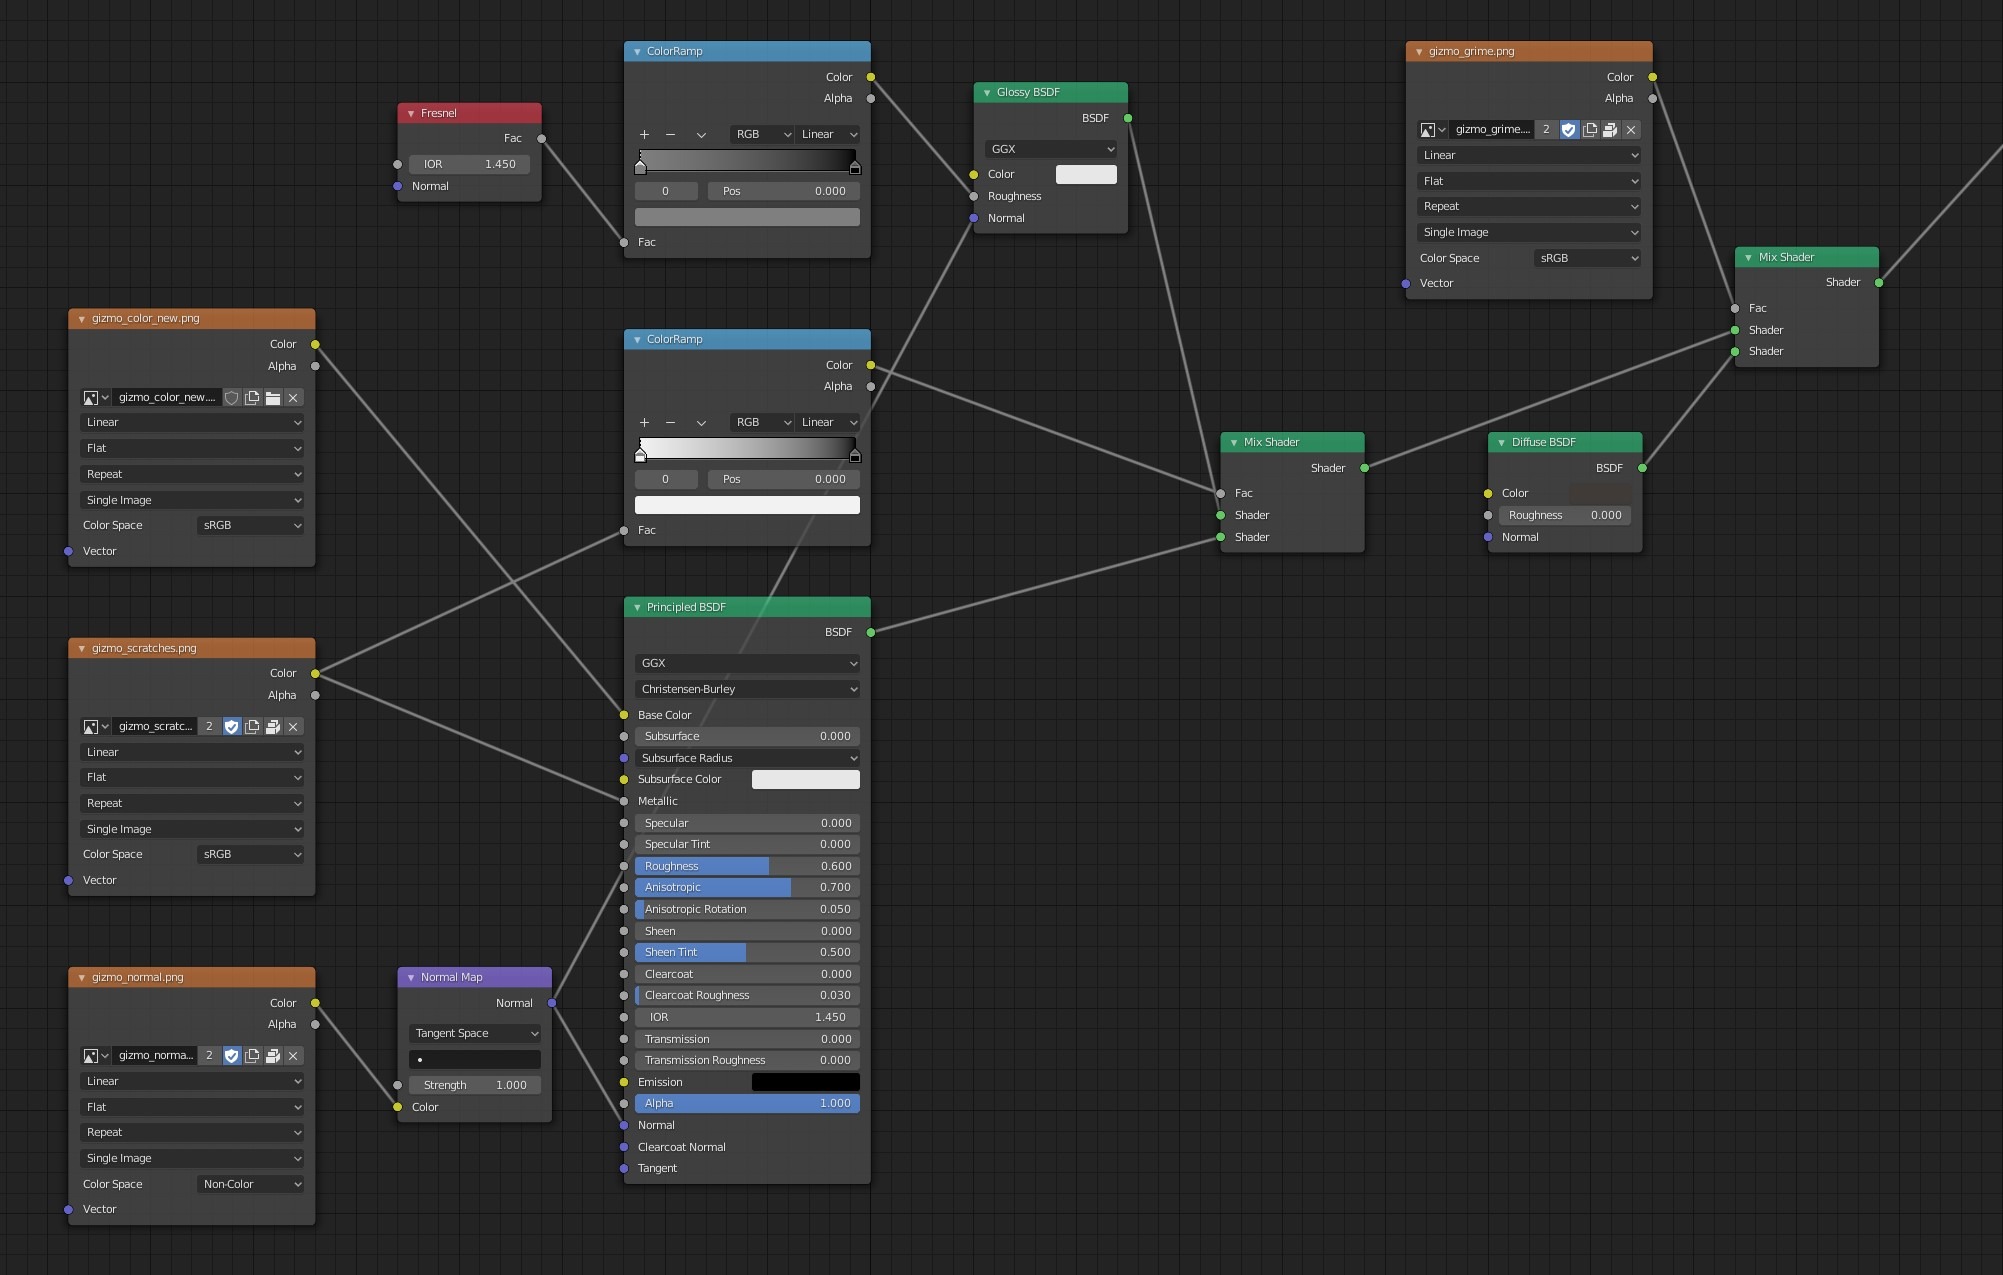Open Non-Color color space dropdown on gizmo_normal
The width and height of the screenshot is (2003, 1275).
250,1184
